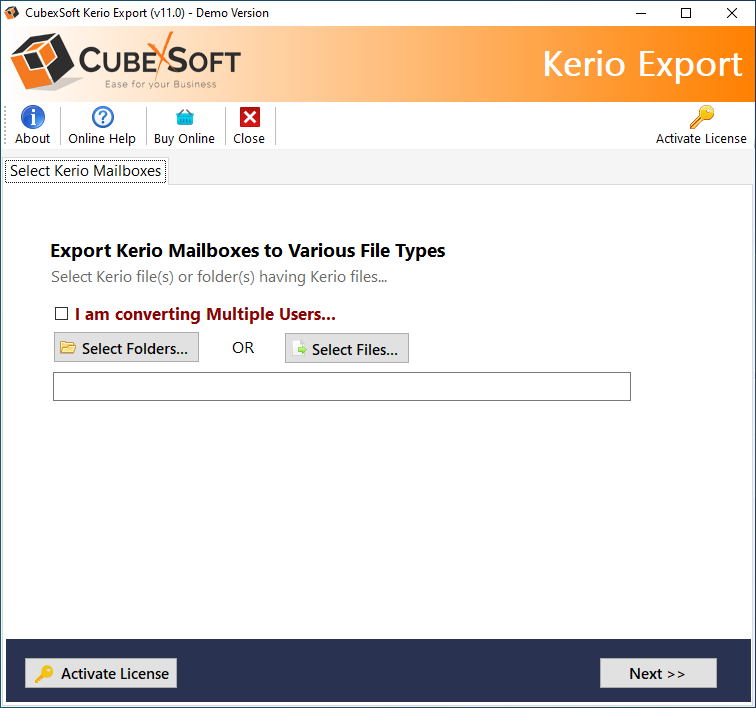Click the CubexSoft logo in the header
The image size is (756, 708).
point(126,62)
